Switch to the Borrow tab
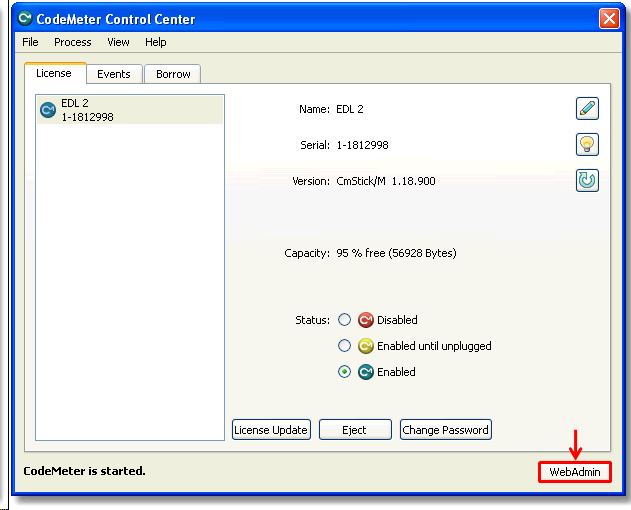631x510 pixels. click(x=172, y=74)
